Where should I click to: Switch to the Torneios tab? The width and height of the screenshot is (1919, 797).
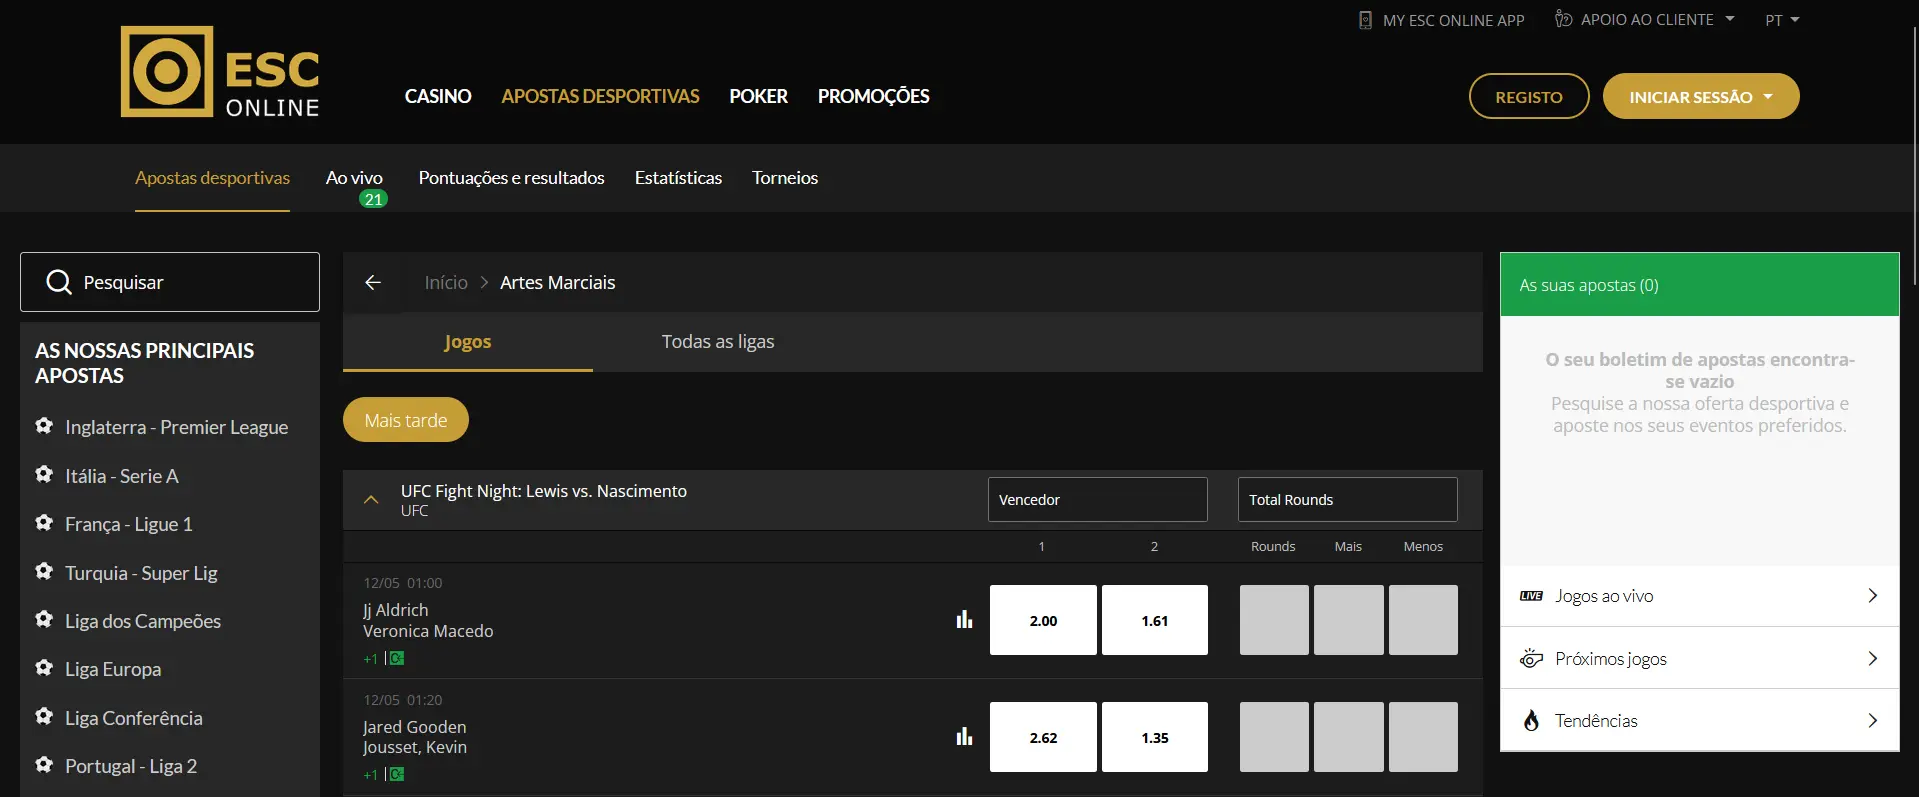click(785, 177)
